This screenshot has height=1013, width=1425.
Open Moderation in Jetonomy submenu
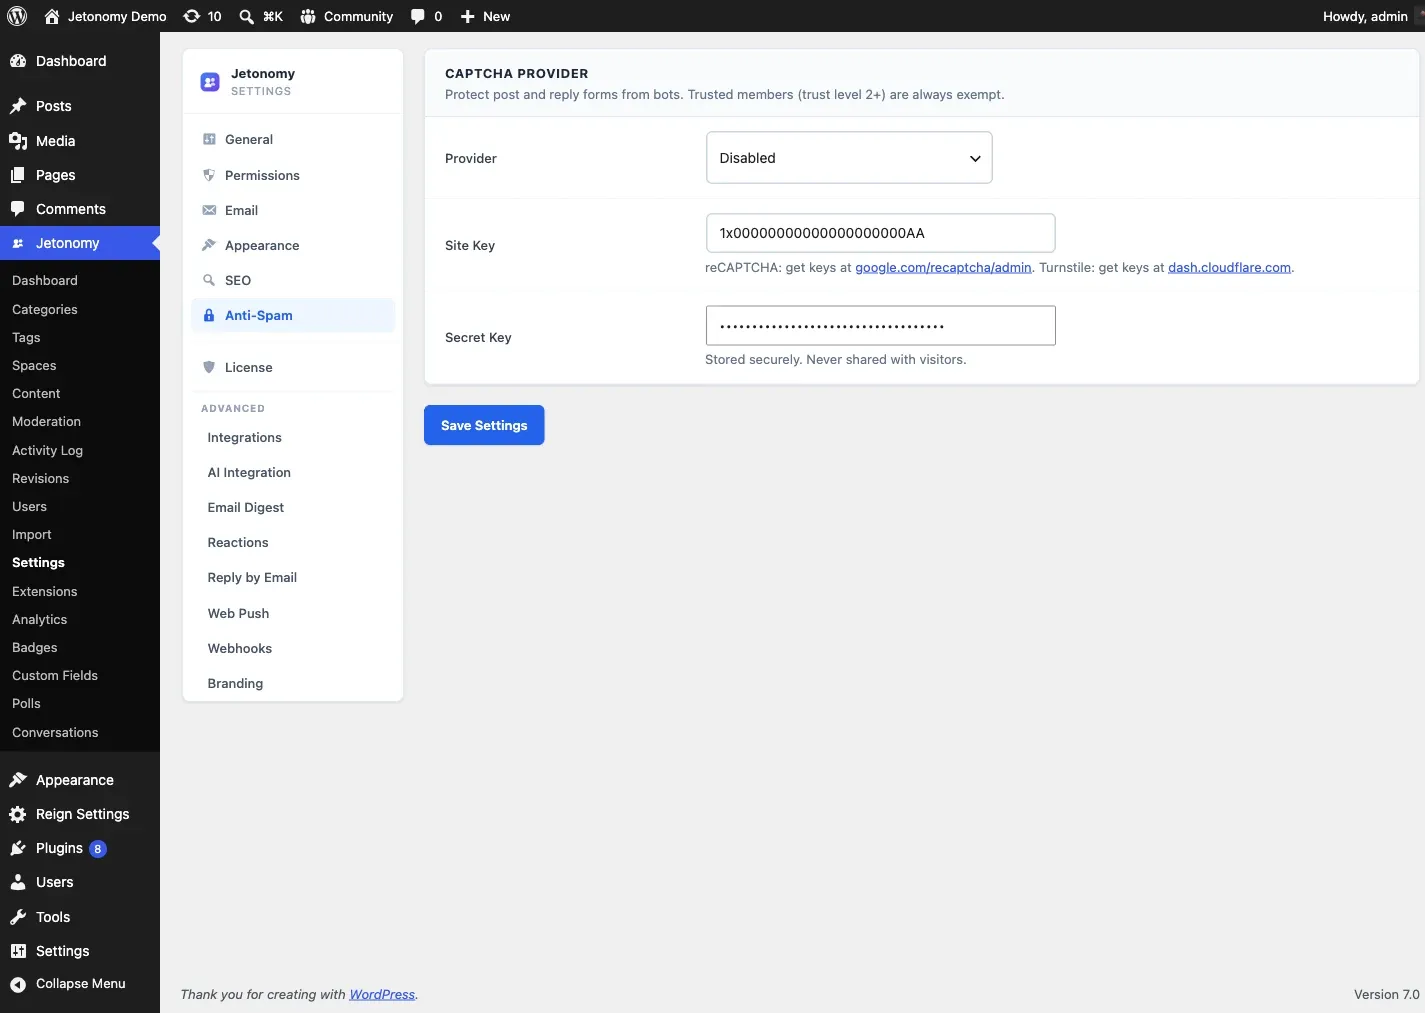pos(46,422)
